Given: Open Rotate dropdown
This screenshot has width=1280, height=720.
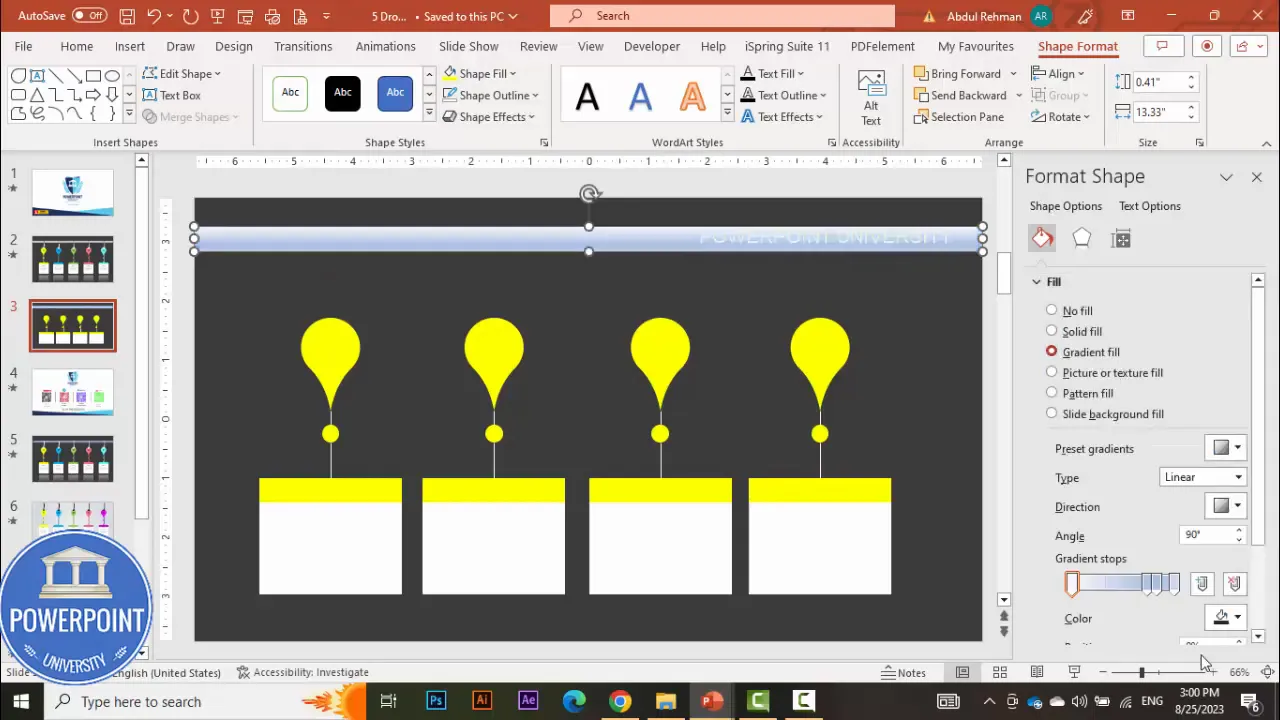Looking at the screenshot, I should [1062, 117].
